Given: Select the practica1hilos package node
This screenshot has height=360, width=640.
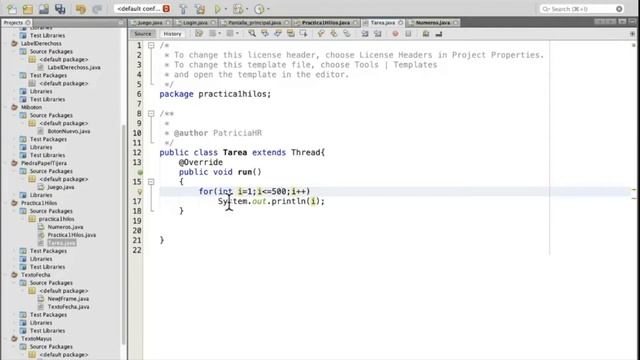Looking at the screenshot, I should click(56, 219).
